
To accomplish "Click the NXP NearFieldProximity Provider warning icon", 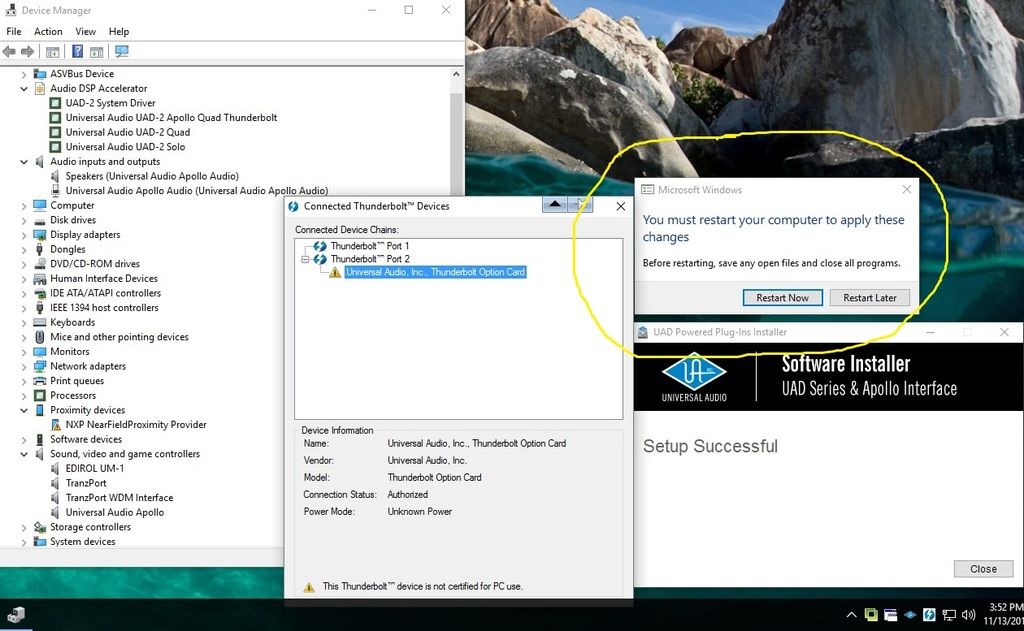I will pos(57,425).
